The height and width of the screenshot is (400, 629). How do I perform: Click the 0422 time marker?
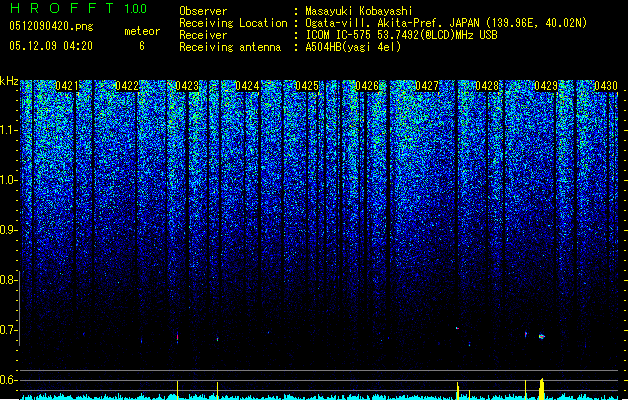[x=127, y=86]
